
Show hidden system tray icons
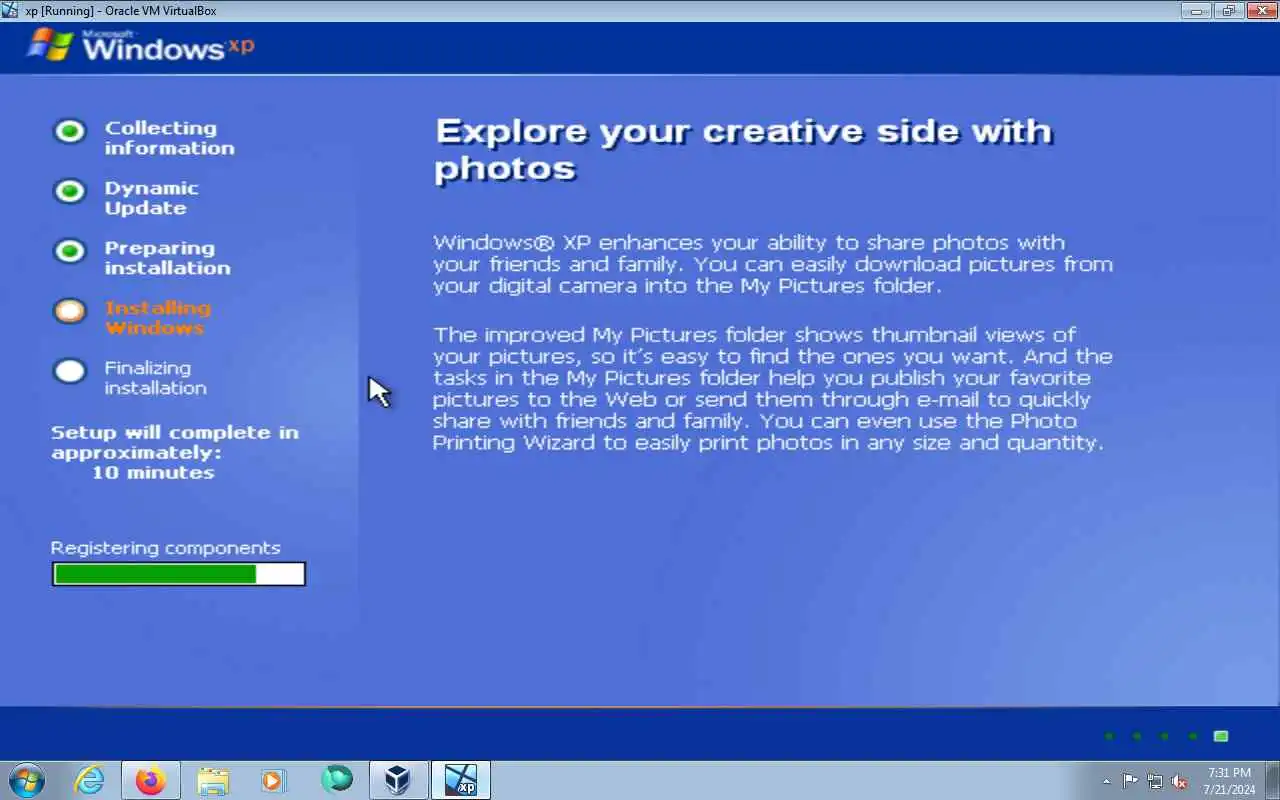point(1106,781)
